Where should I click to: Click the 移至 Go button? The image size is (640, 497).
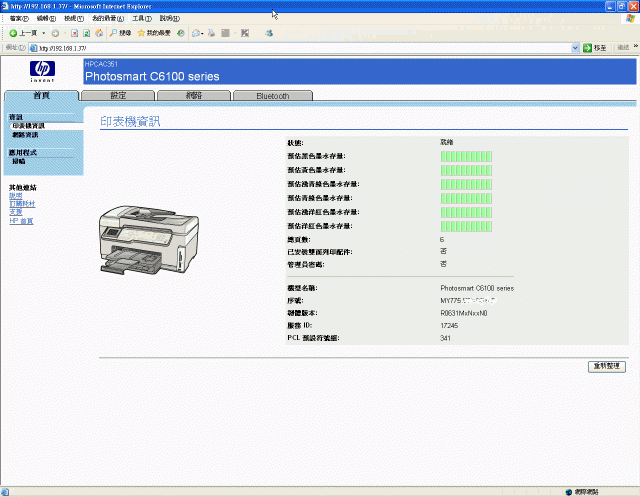point(595,48)
